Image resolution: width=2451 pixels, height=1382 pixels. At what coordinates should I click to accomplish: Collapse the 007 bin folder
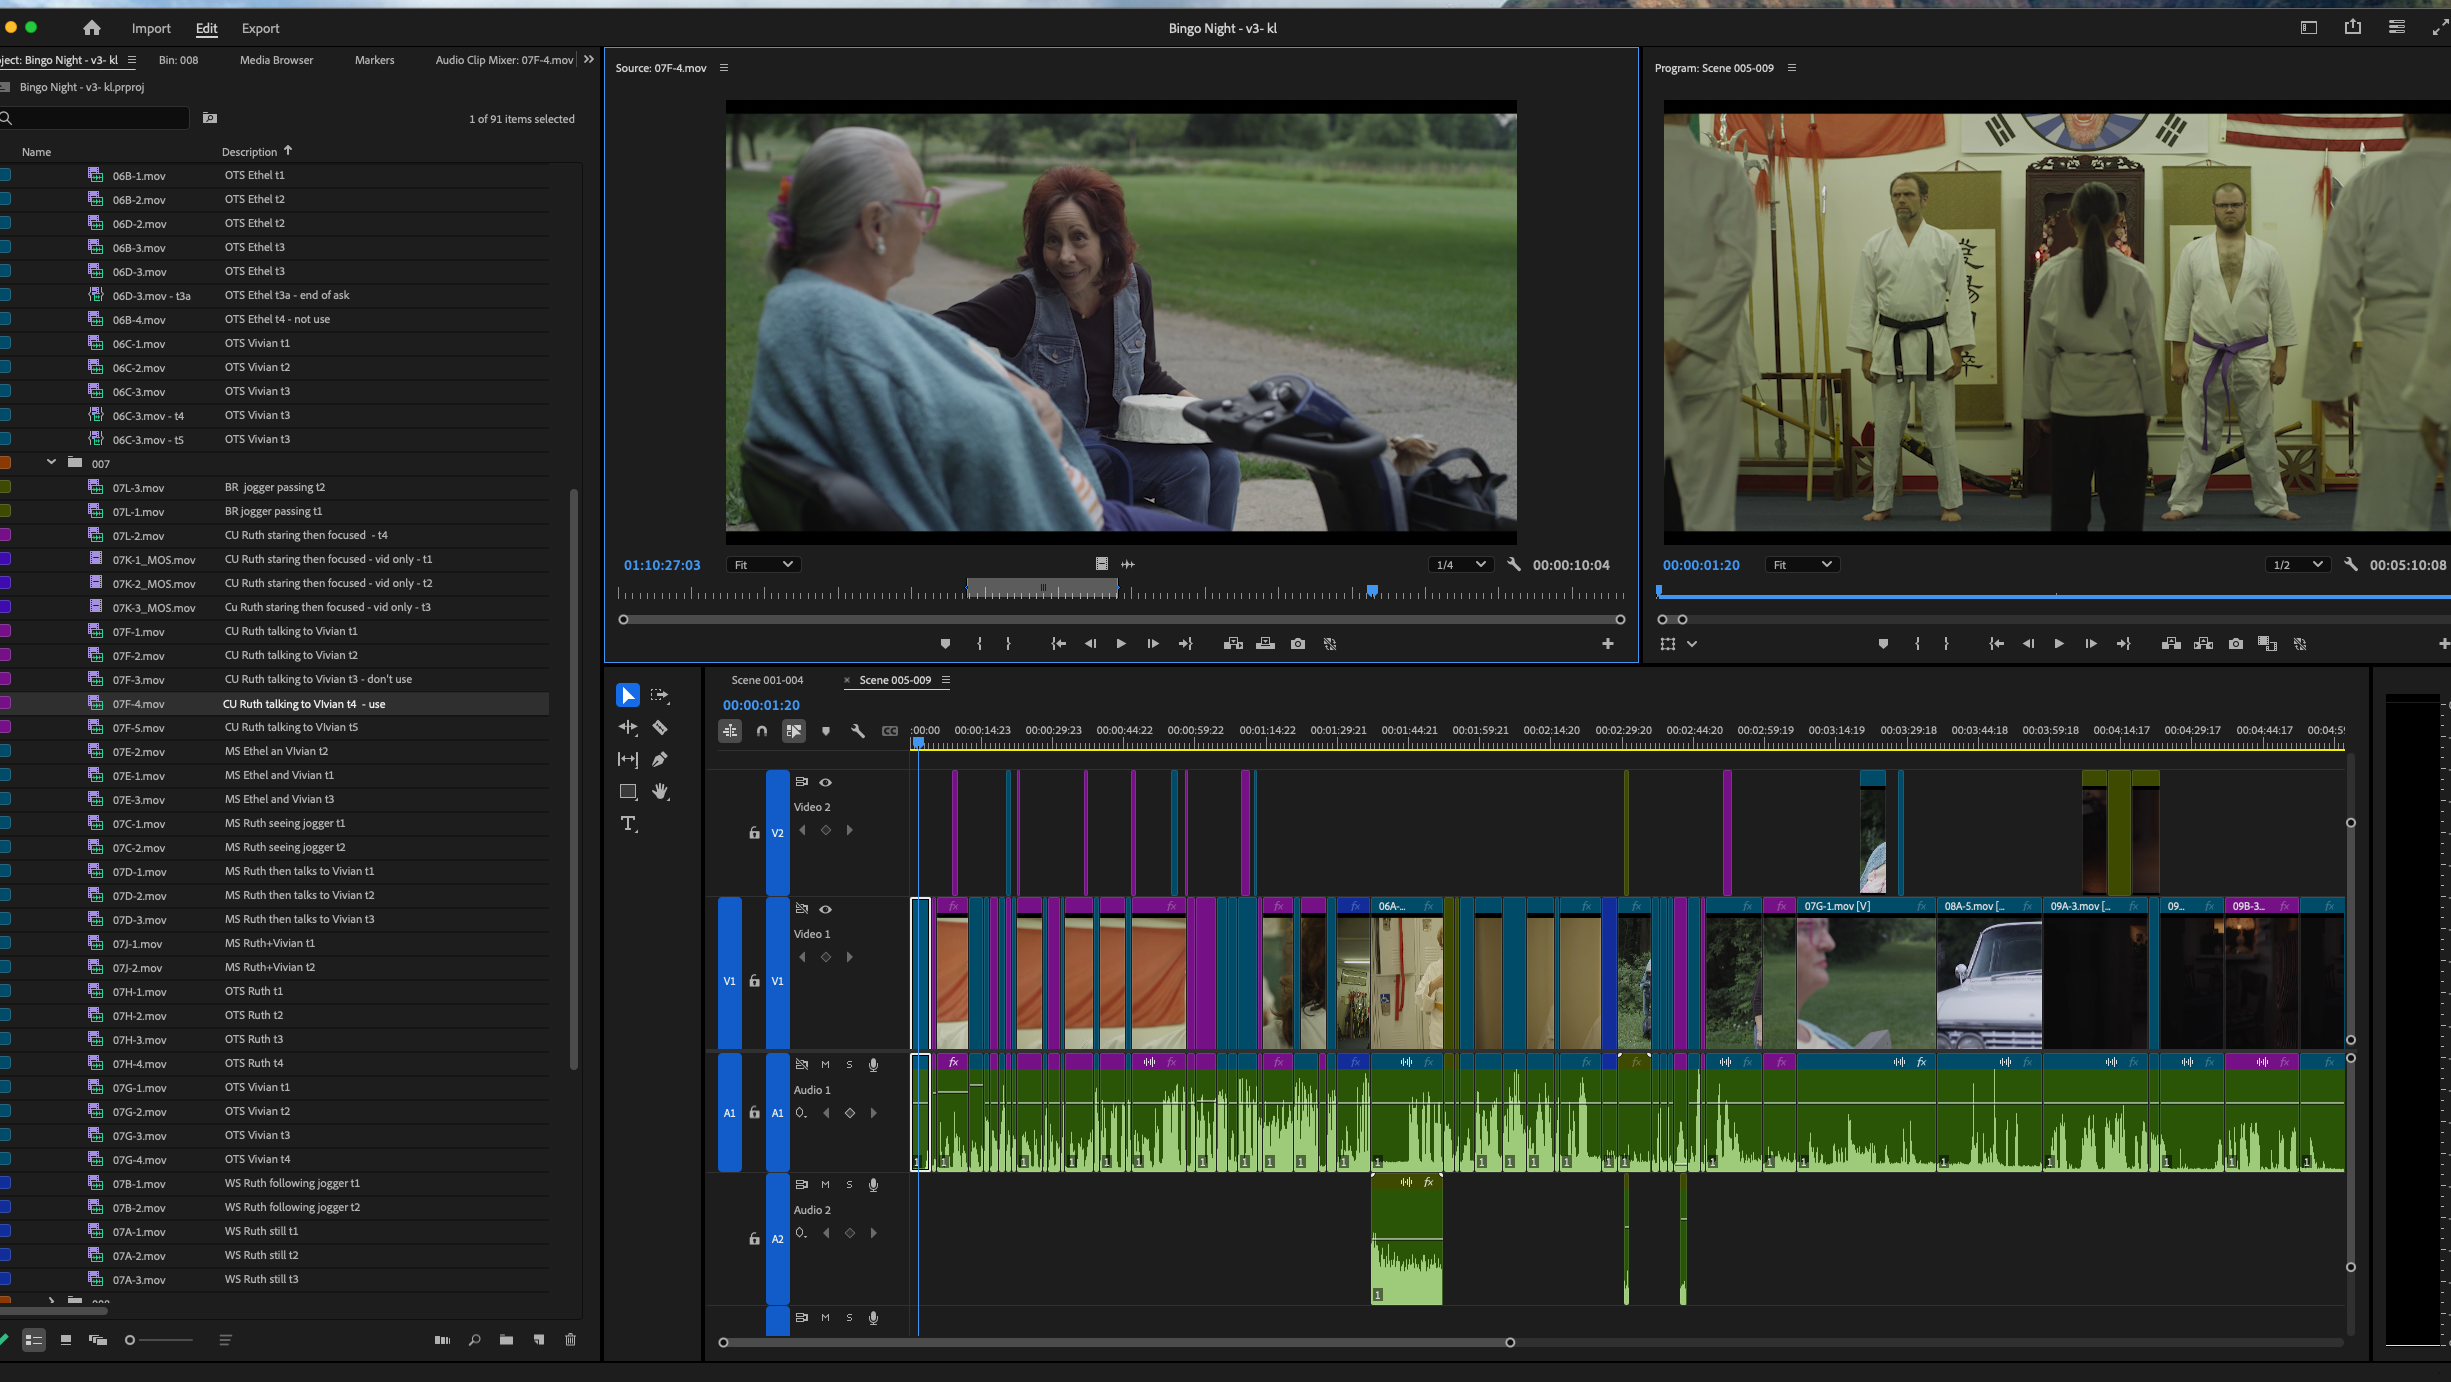pos(51,463)
